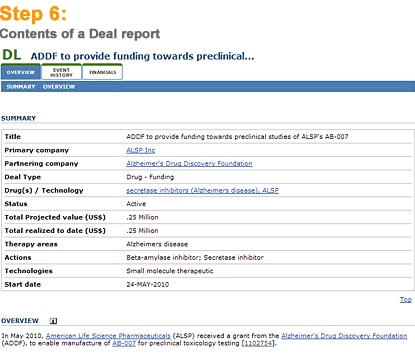
Task: Click the SUMMARY section heading
Action: click(x=18, y=118)
